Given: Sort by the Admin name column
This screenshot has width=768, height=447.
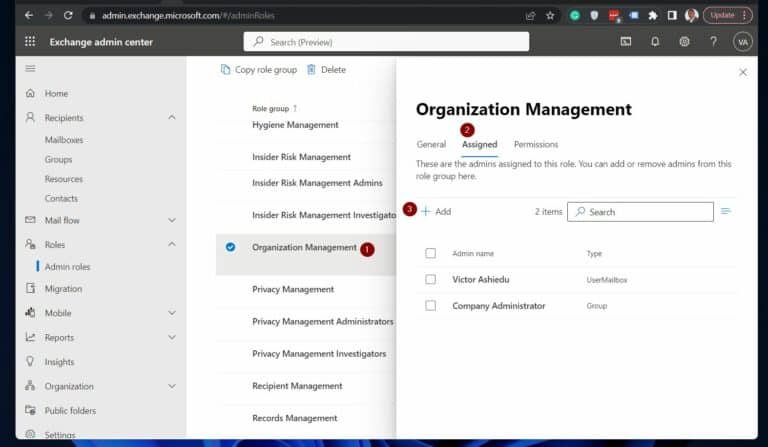Looking at the screenshot, I should click(x=473, y=254).
